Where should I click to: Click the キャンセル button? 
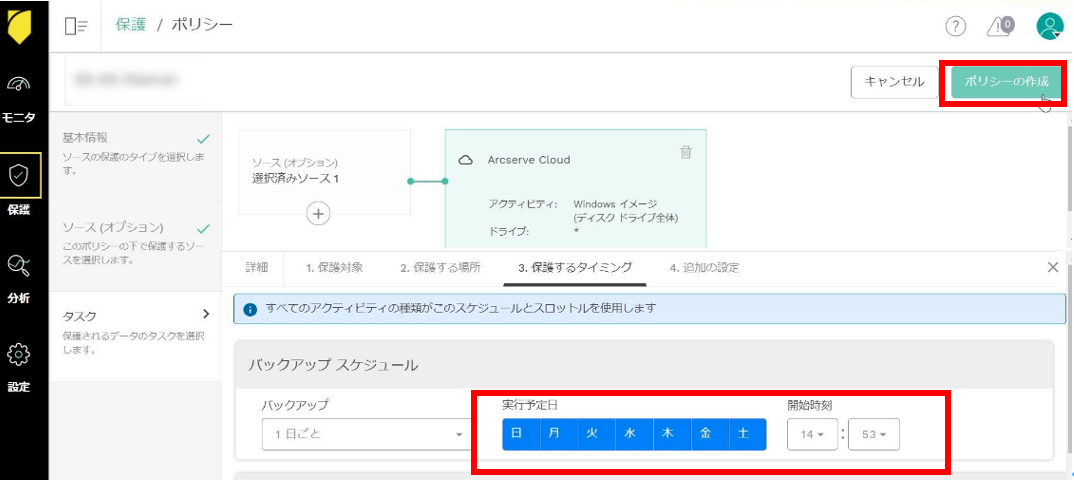pyautogui.click(x=894, y=82)
